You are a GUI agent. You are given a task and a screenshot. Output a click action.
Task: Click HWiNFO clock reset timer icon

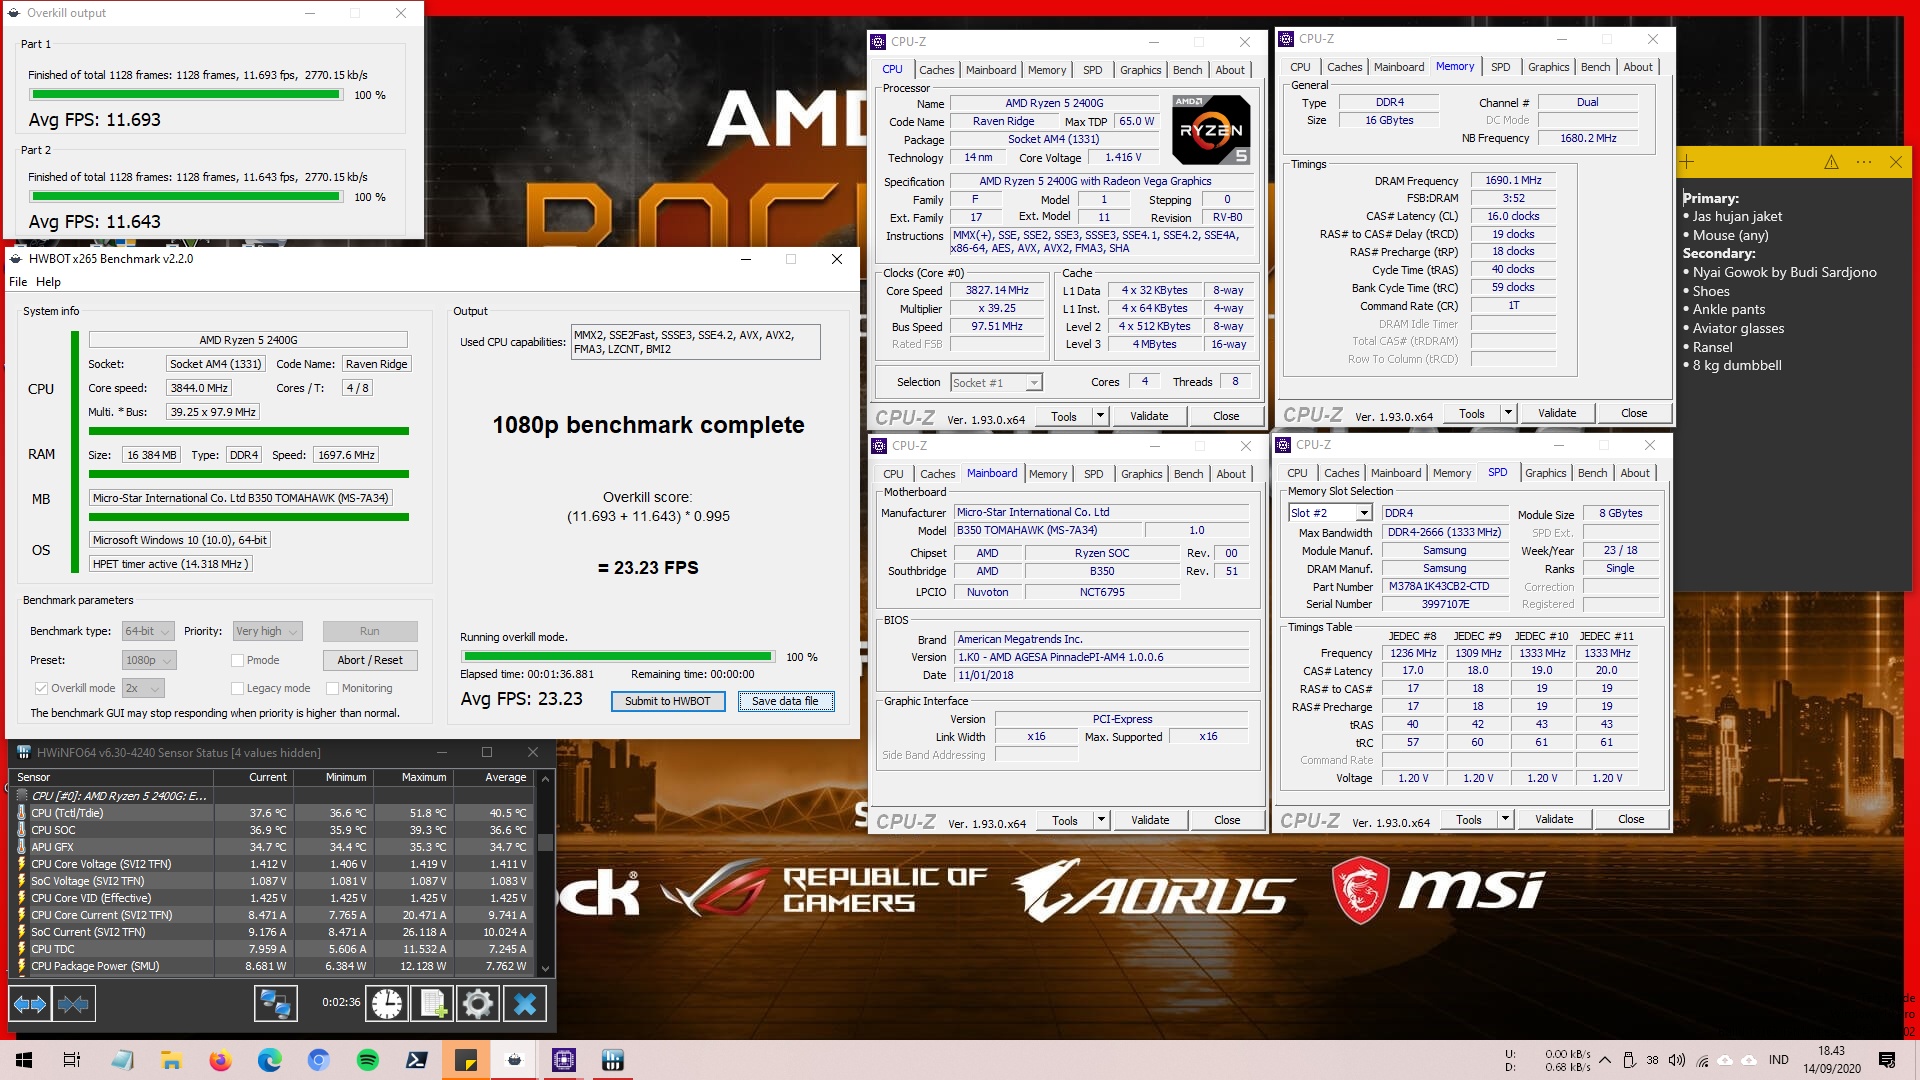387,1003
